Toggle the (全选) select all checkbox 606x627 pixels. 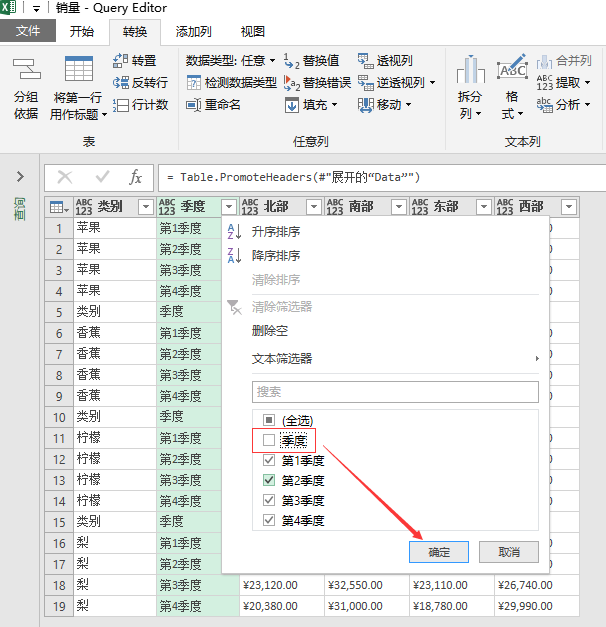(269, 420)
